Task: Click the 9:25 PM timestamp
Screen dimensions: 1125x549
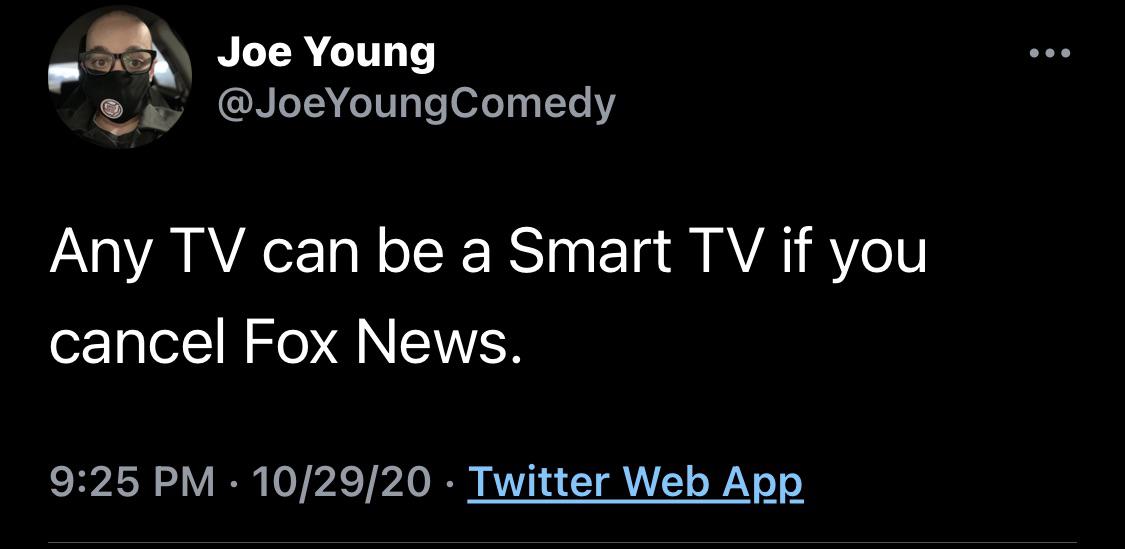Action: [132, 483]
